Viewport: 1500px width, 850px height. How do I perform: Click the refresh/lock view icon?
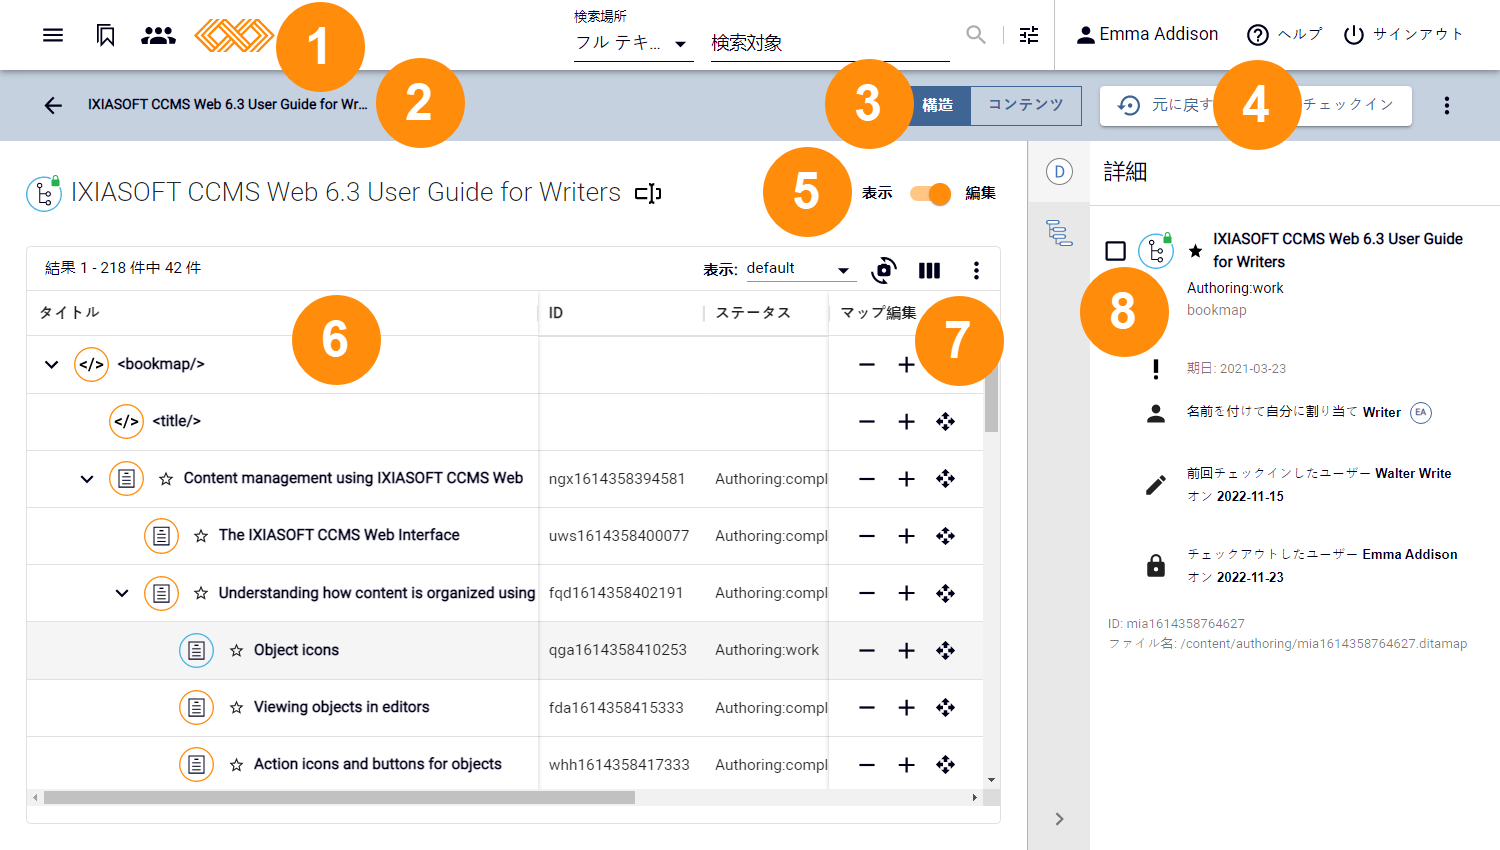[884, 270]
